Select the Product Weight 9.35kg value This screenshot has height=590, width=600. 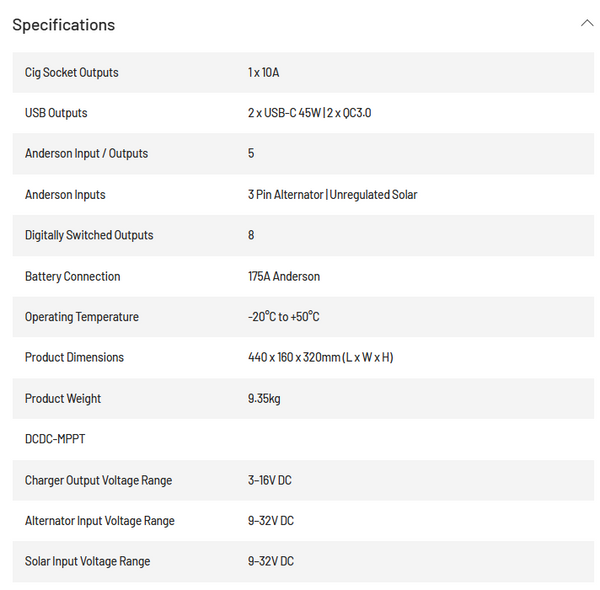click(x=264, y=398)
